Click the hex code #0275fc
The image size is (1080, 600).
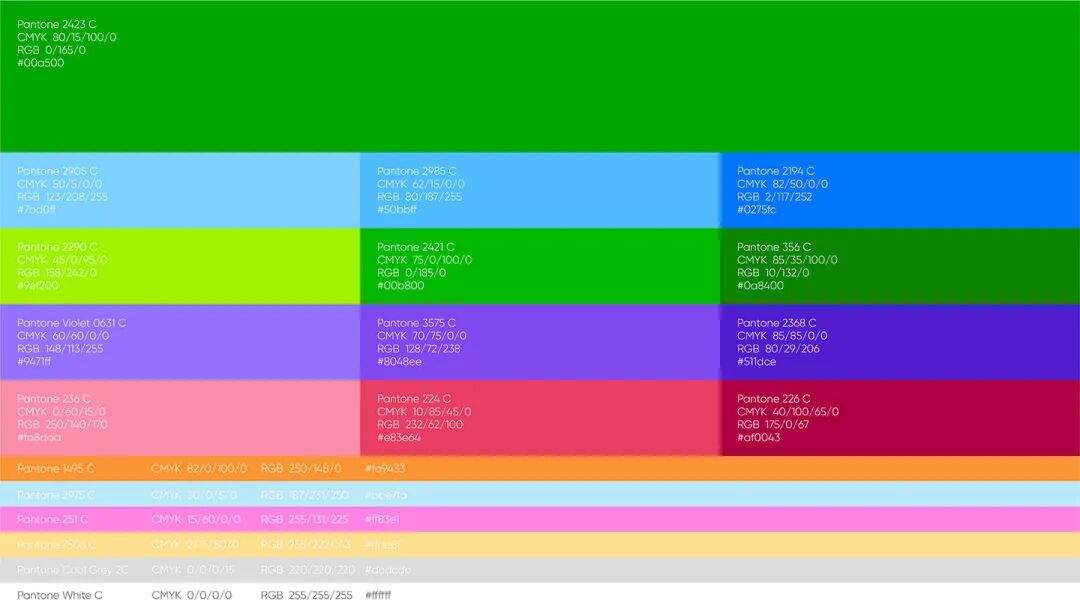[756, 209]
